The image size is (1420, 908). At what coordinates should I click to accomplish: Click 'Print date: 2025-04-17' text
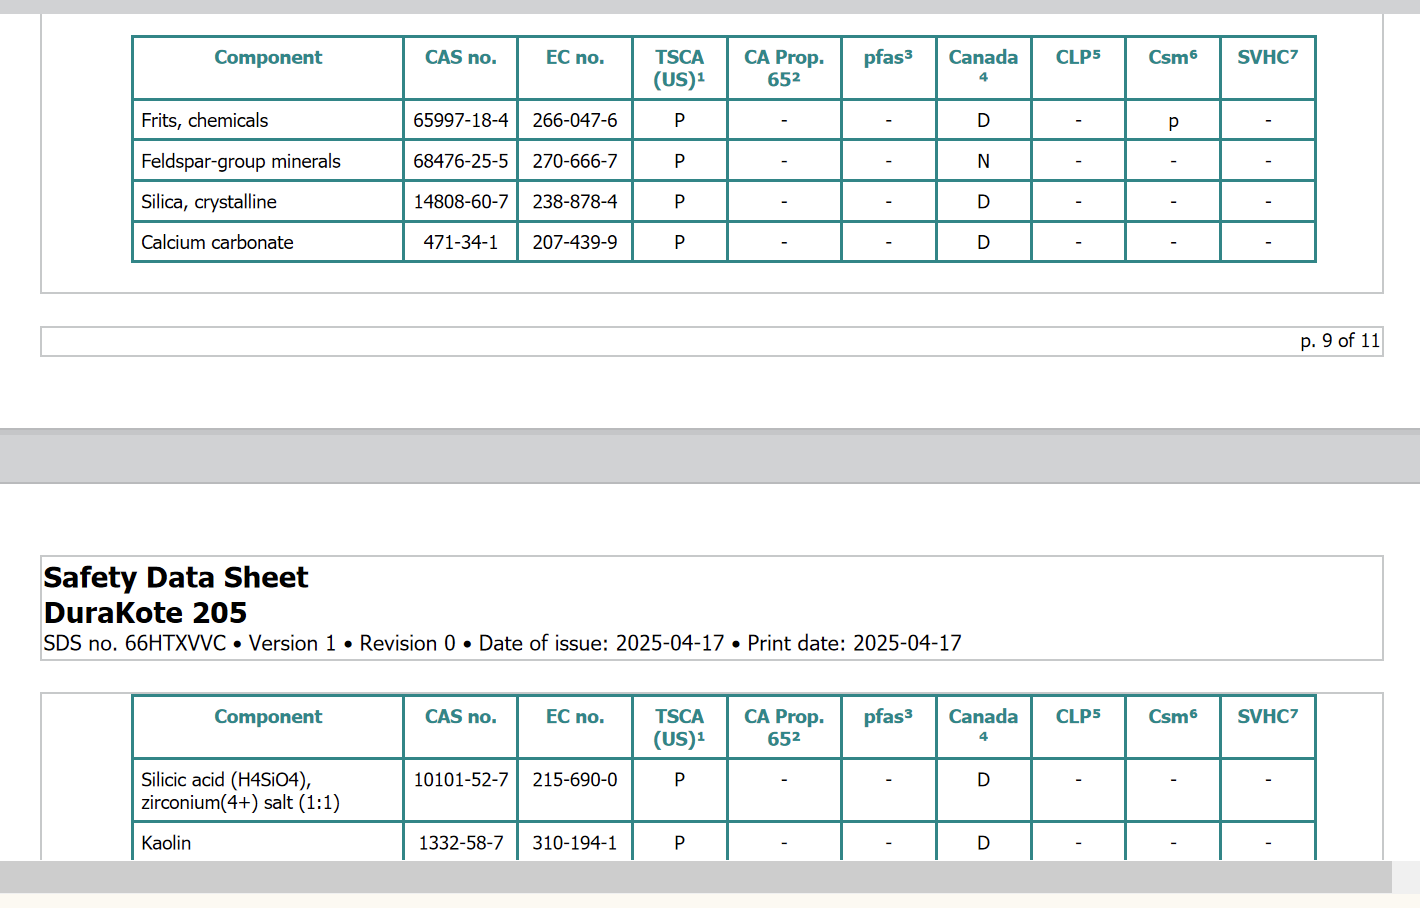pos(854,643)
